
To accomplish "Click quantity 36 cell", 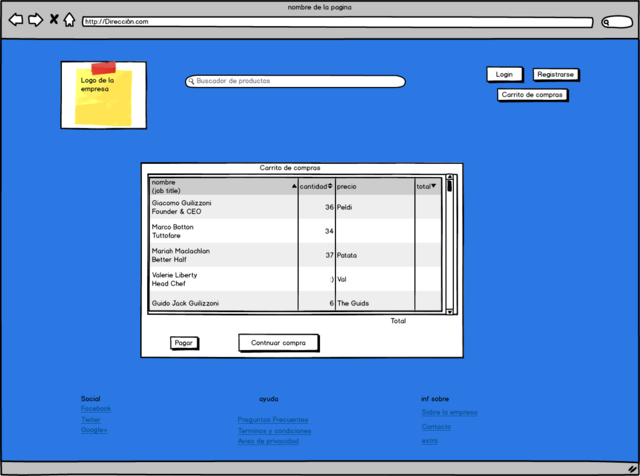I will click(x=316, y=207).
